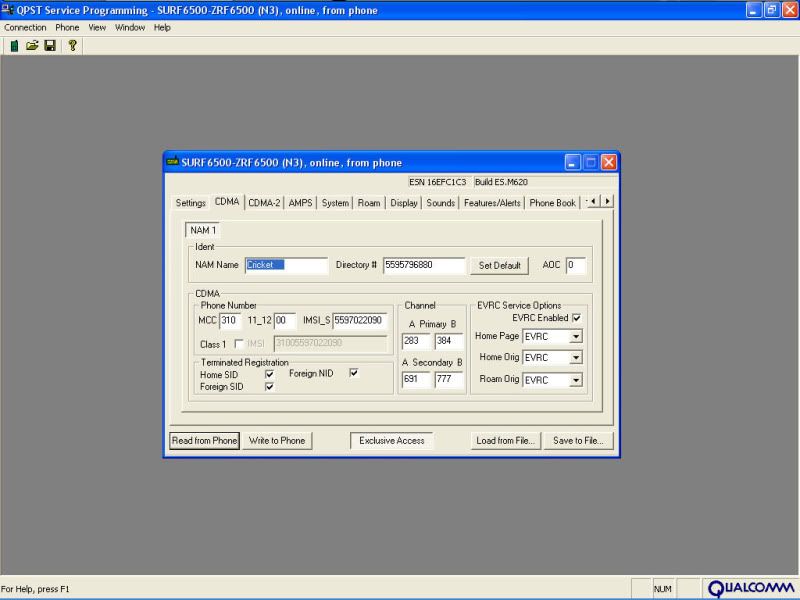The height and width of the screenshot is (600, 800).
Task: Click the Directory # input field
Action: 424,265
